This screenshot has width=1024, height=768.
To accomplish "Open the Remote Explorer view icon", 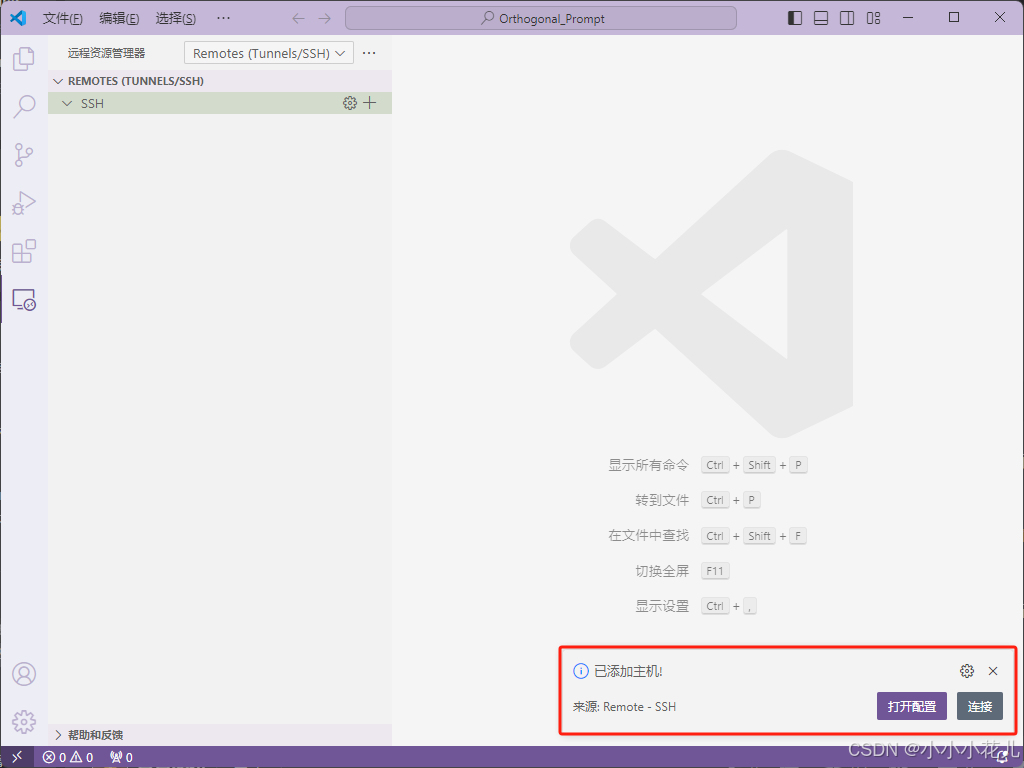I will (x=24, y=300).
